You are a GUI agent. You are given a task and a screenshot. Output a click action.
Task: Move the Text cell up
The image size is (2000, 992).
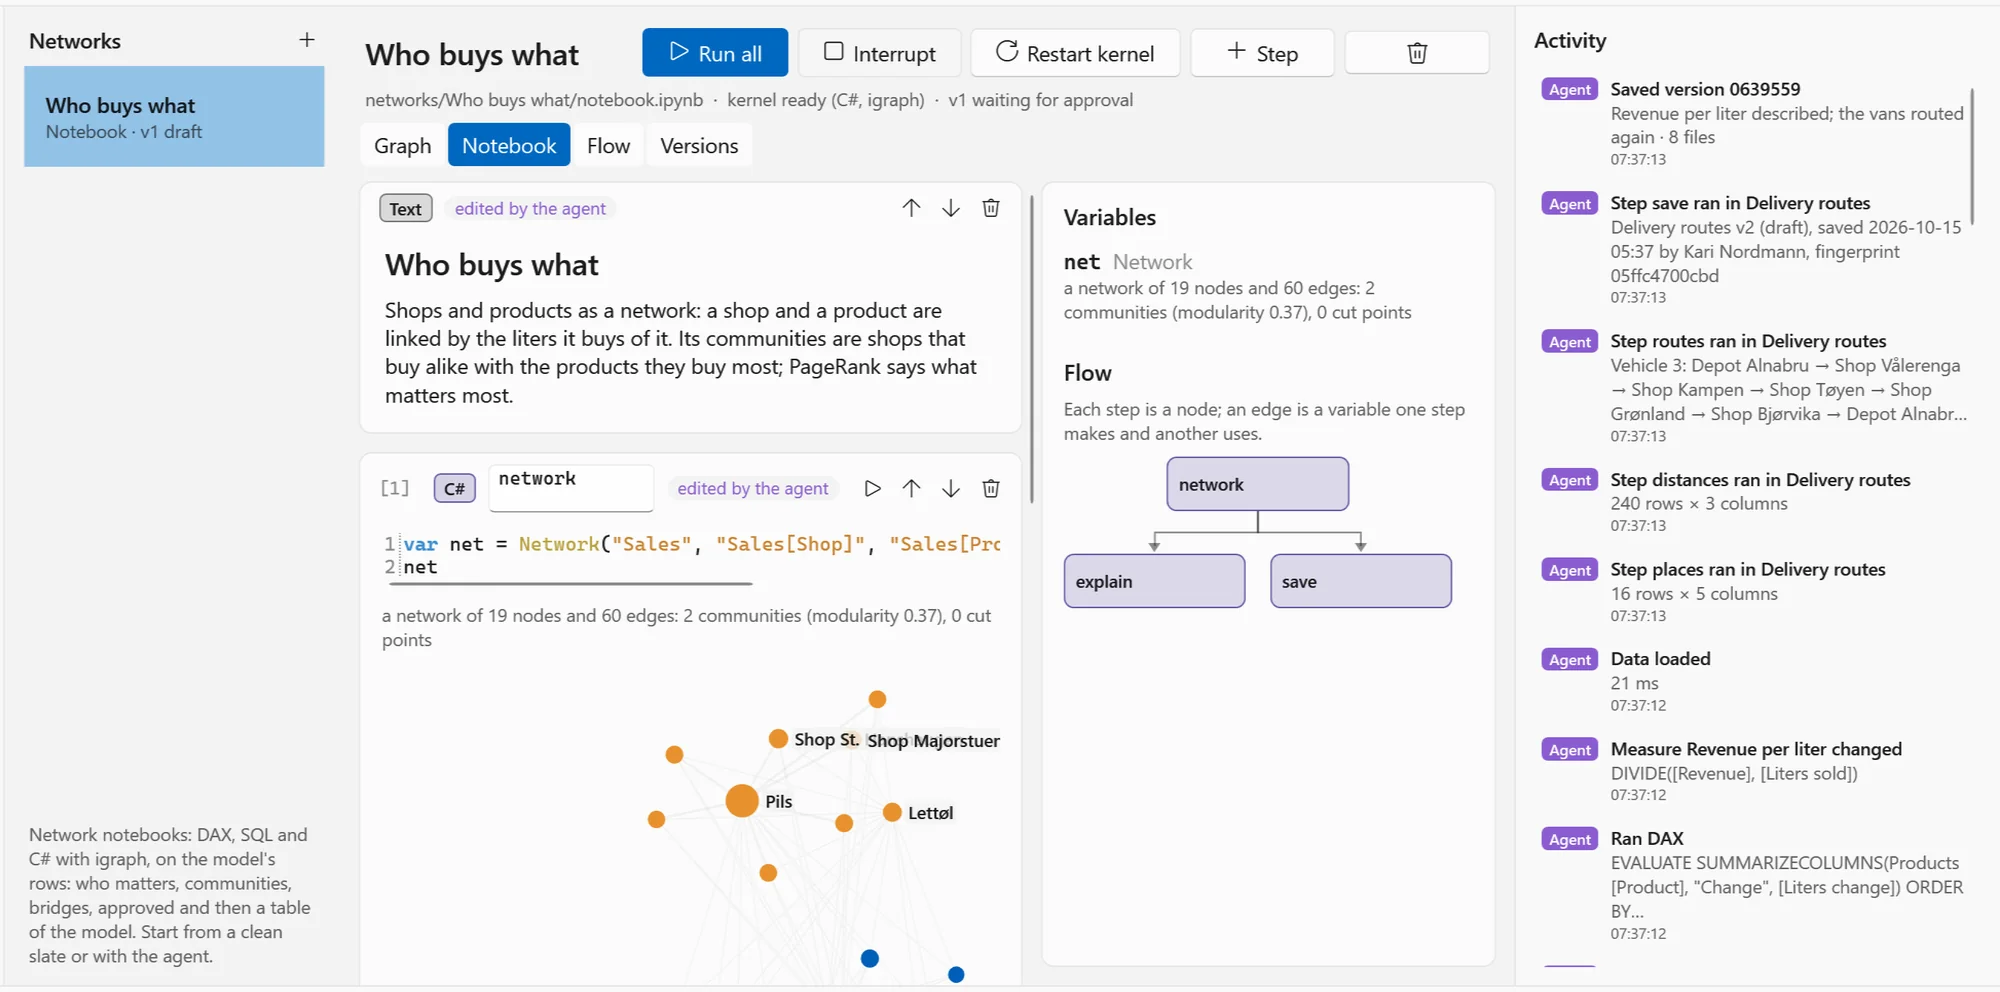[911, 208]
